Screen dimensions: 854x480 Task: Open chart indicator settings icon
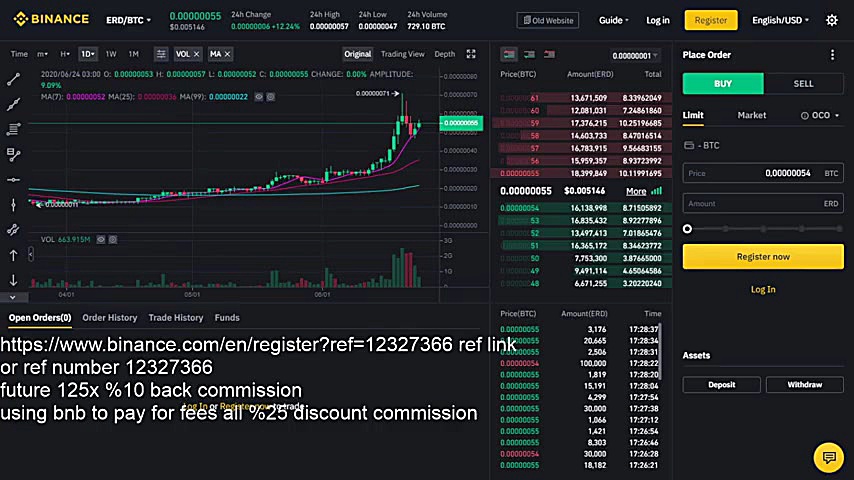(161, 54)
